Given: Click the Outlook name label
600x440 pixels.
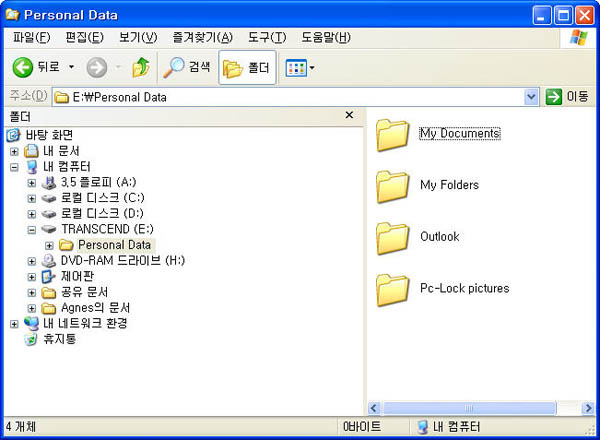Looking at the screenshot, I should (440, 236).
